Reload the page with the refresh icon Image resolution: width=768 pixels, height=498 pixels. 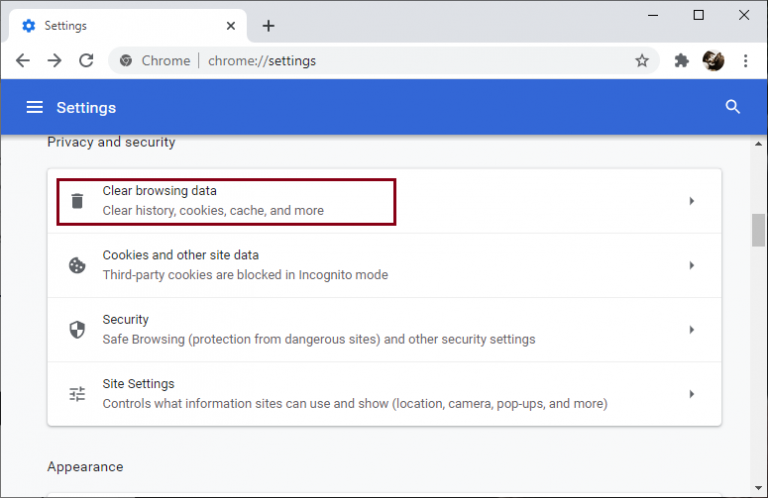(87, 61)
